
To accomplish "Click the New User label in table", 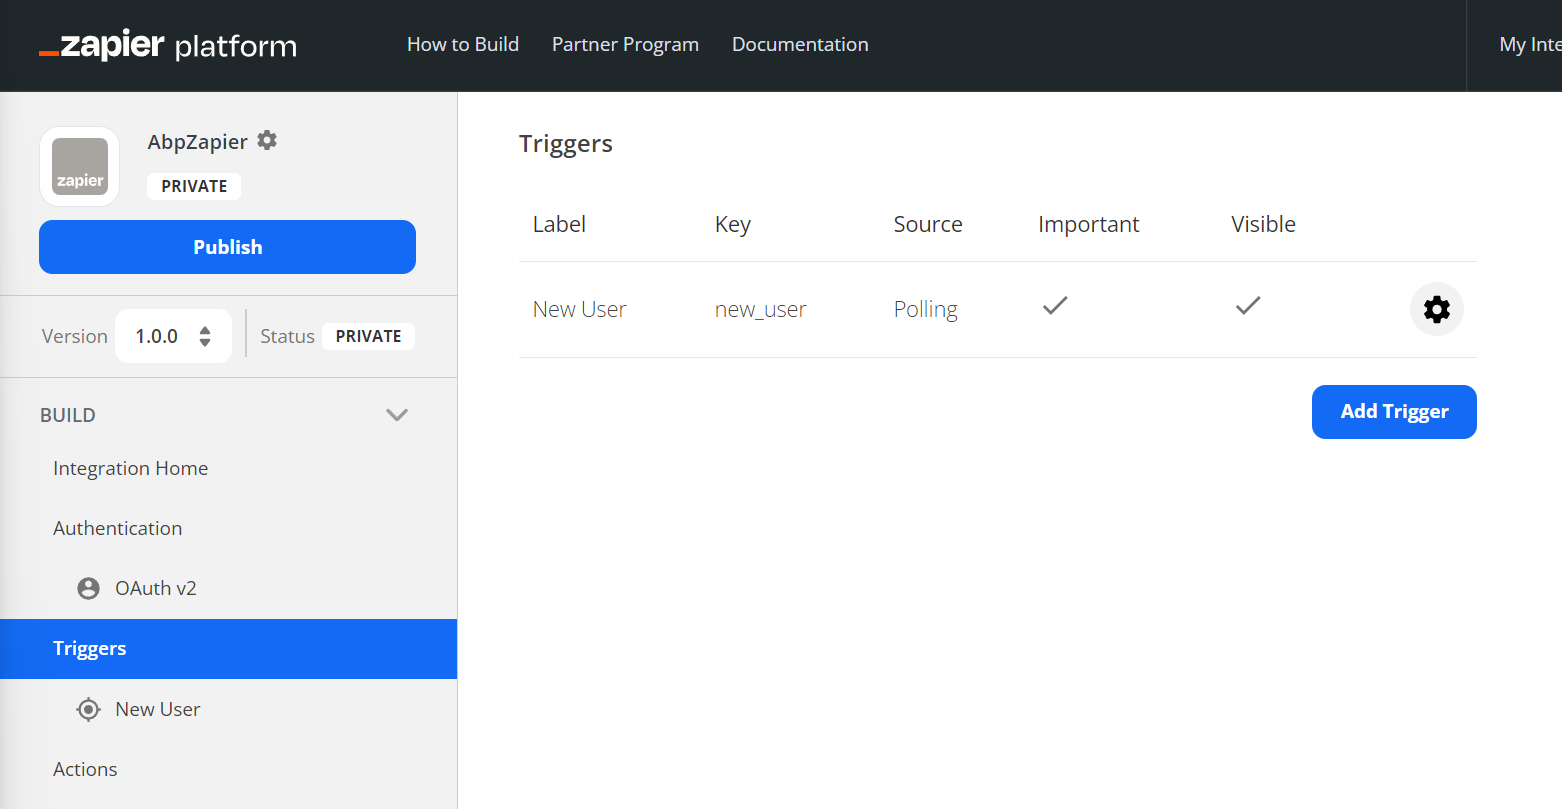I will click(579, 309).
